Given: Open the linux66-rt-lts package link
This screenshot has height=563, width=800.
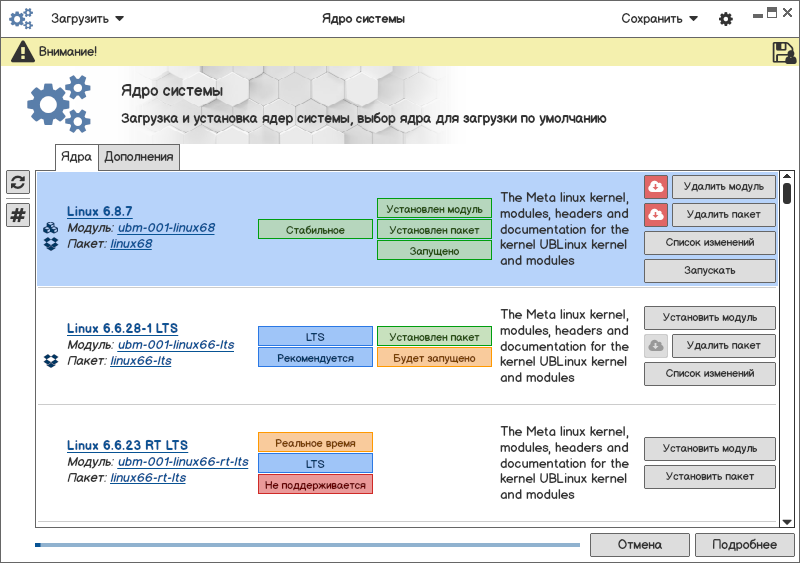Looking at the screenshot, I should [148, 478].
